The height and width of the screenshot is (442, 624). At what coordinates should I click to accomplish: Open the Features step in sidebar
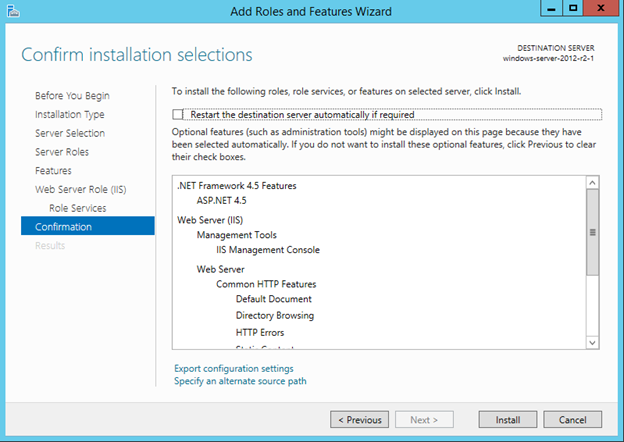pyautogui.click(x=53, y=171)
